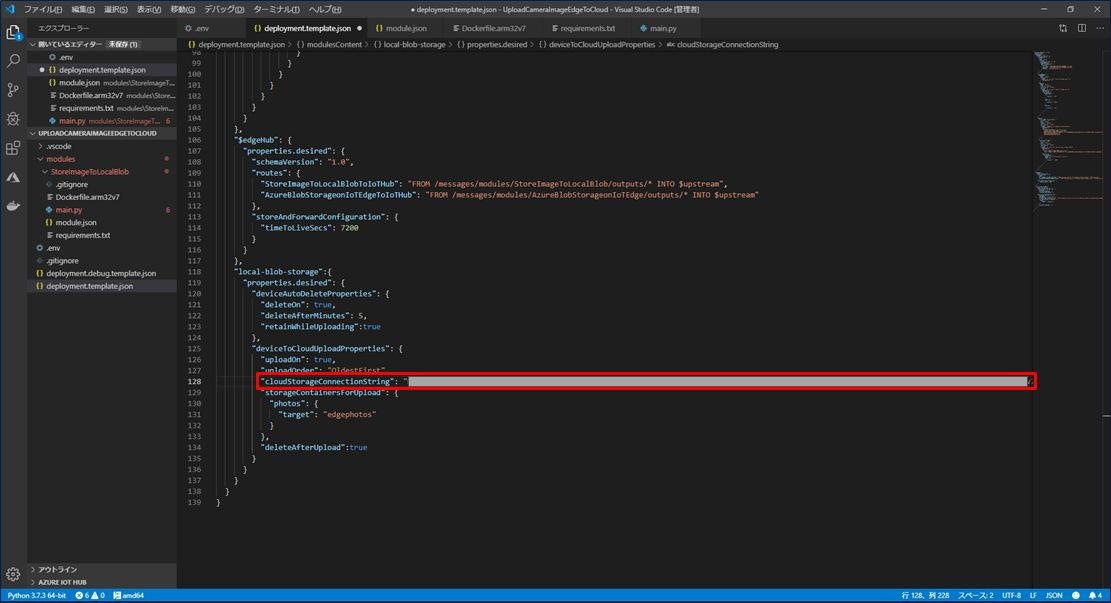Open the feedback smiley in the status bar
1111x603 pixels.
(x=1074, y=595)
